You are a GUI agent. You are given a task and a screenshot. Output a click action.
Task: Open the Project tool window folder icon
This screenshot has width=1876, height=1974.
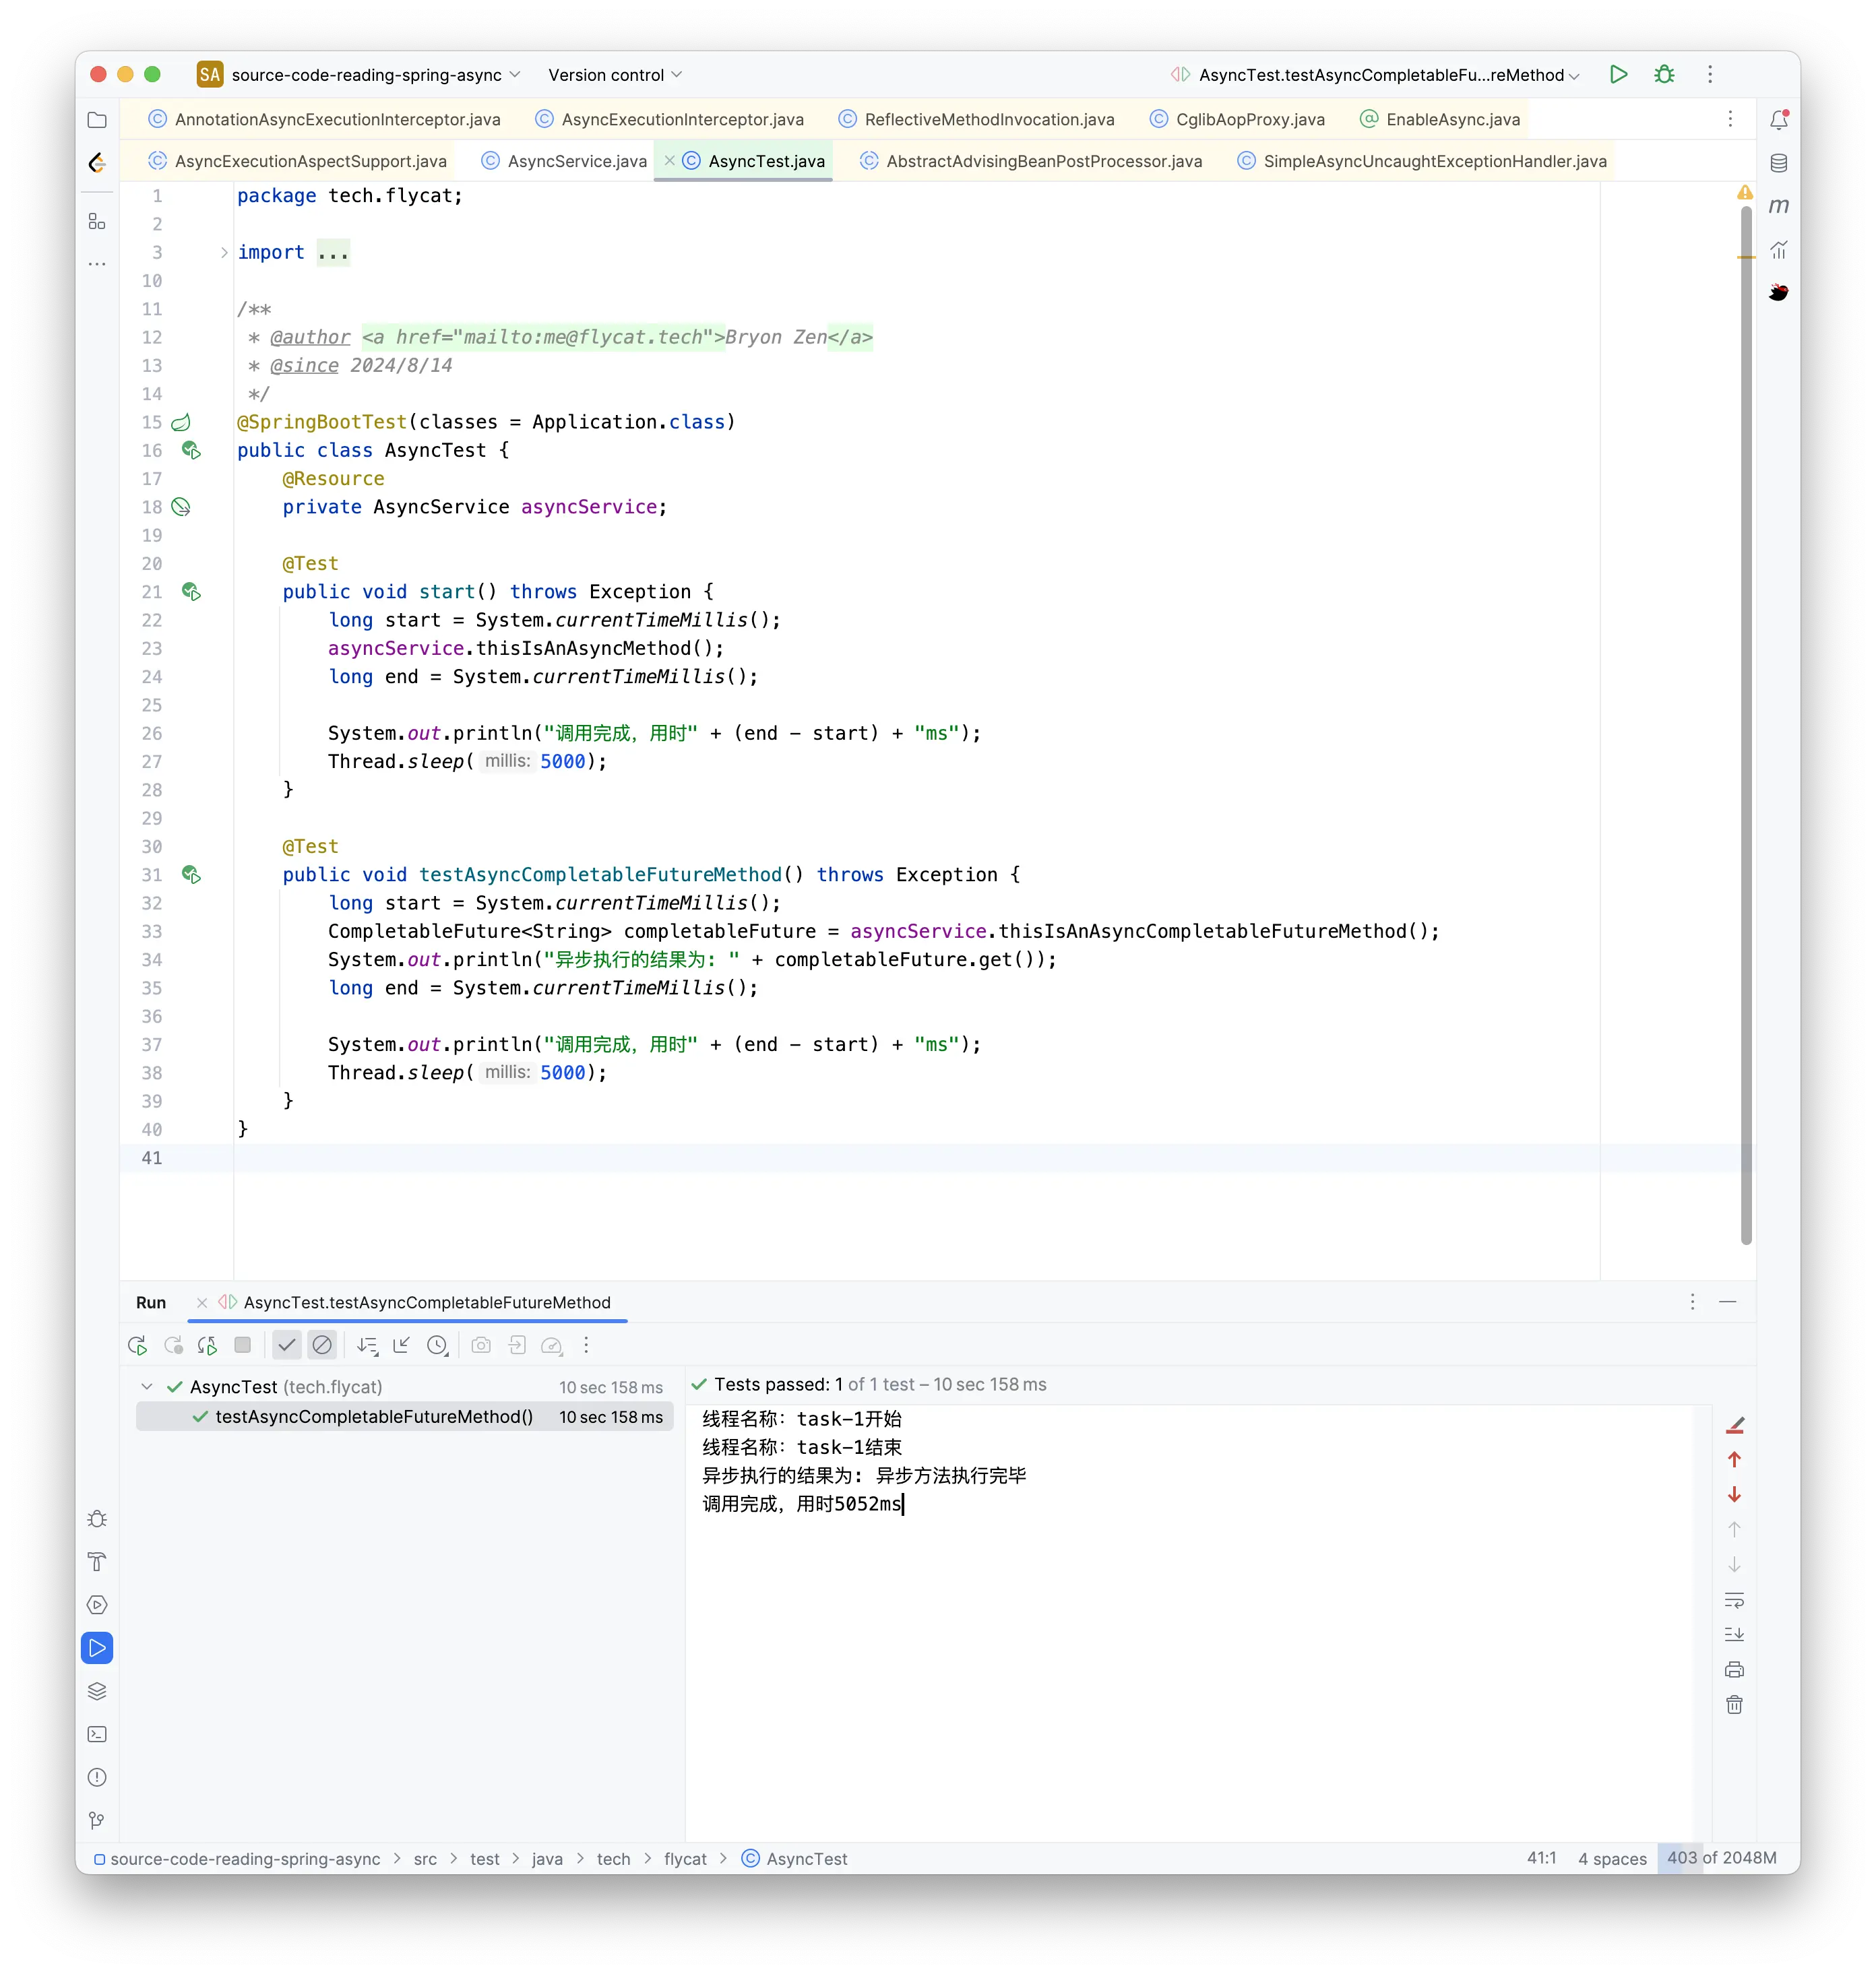(97, 120)
